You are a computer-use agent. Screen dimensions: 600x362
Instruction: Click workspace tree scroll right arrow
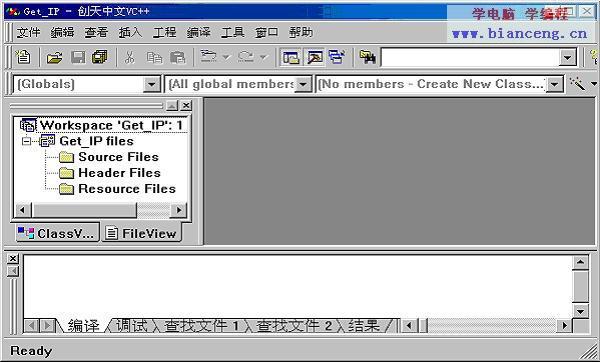(178, 210)
